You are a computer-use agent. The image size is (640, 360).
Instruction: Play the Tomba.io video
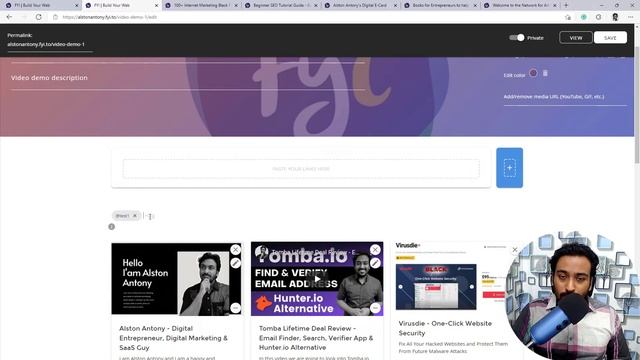[317, 279]
